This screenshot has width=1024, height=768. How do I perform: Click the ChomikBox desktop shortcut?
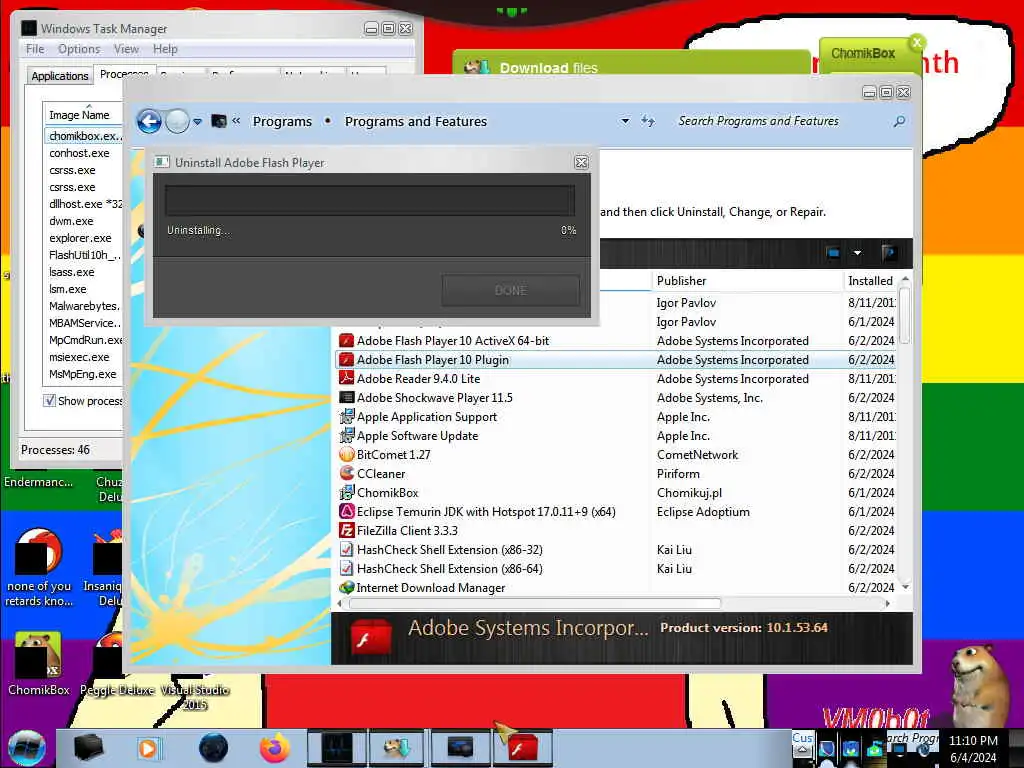pyautogui.click(x=38, y=664)
